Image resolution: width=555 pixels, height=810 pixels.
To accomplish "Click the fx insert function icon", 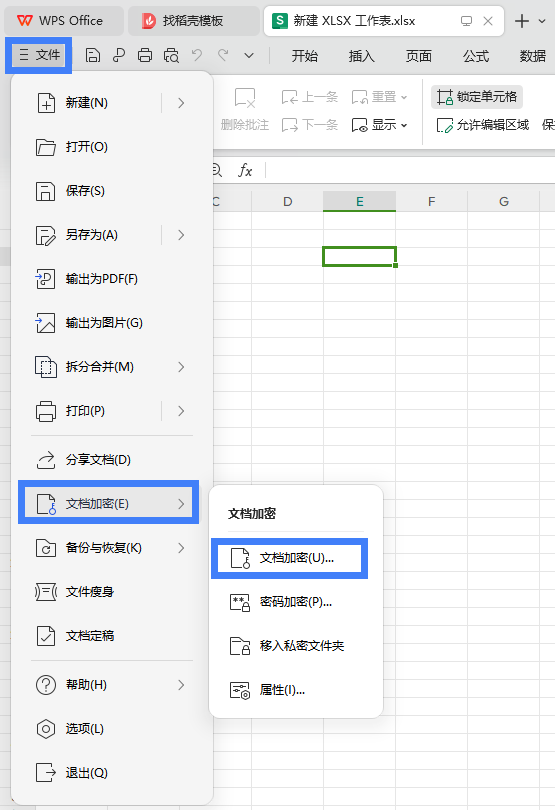I will pyautogui.click(x=245, y=170).
